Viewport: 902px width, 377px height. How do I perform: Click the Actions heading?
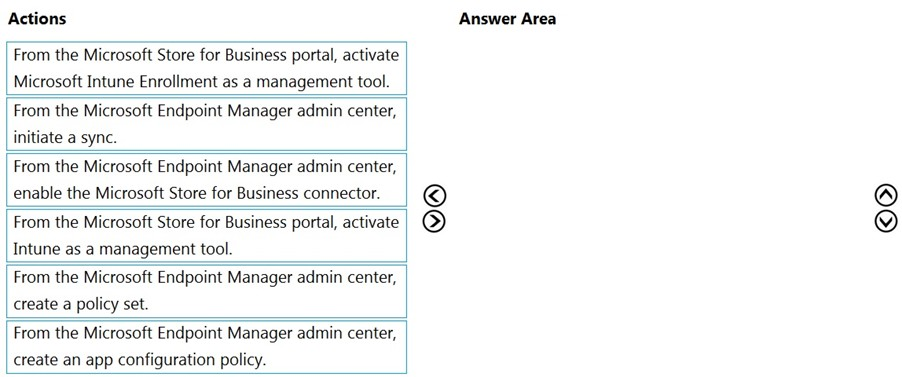pyautogui.click(x=37, y=18)
